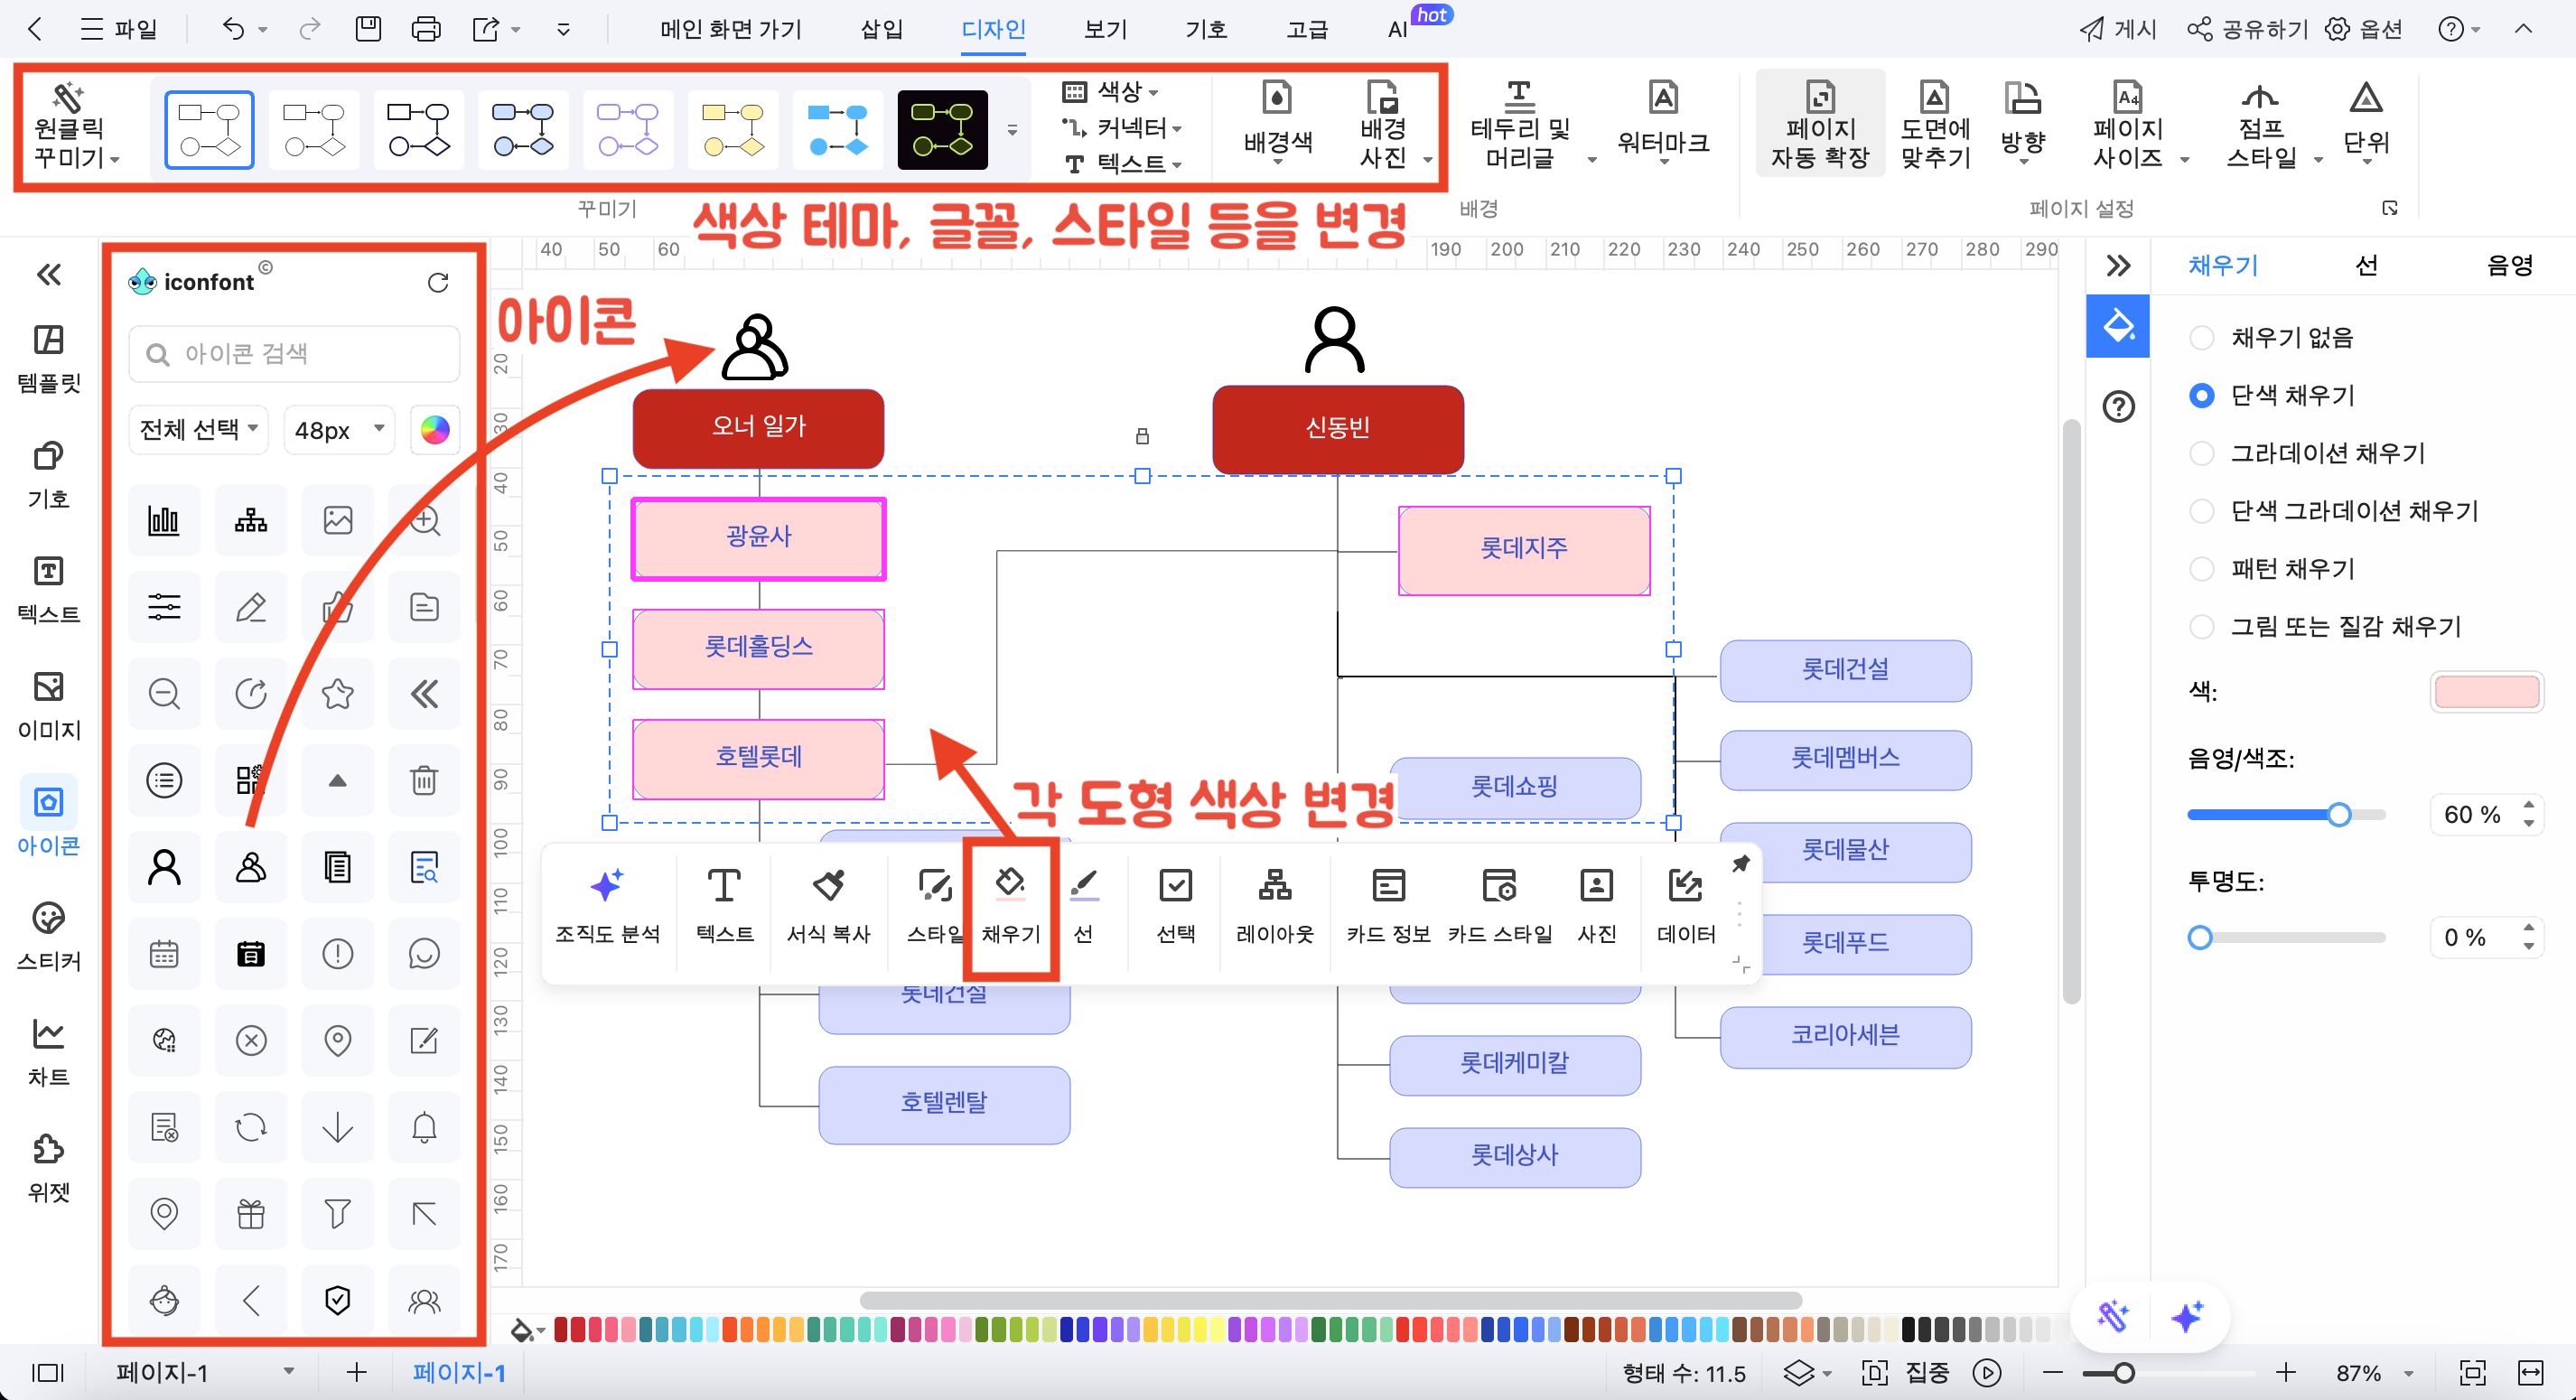Image resolution: width=2576 pixels, height=1400 pixels.
Task: Open the 템플릿 sidebar panel
Action: click(x=48, y=359)
